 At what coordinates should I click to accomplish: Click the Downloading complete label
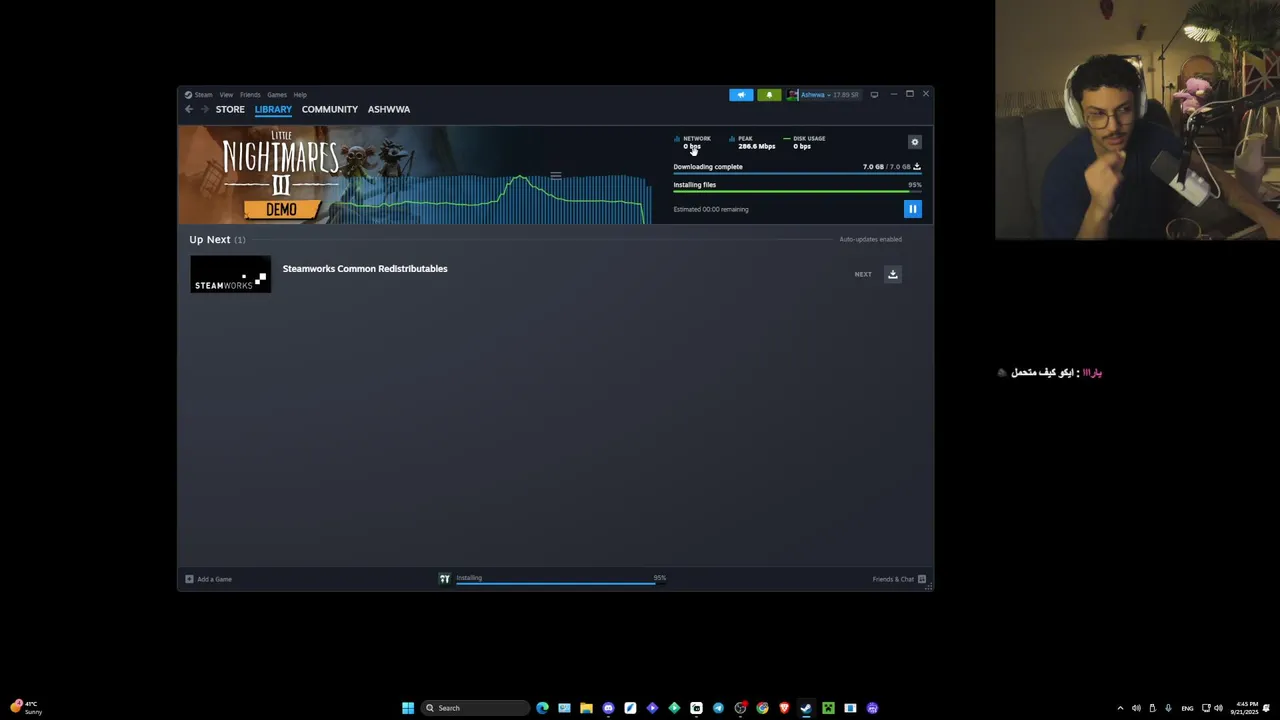(708, 167)
